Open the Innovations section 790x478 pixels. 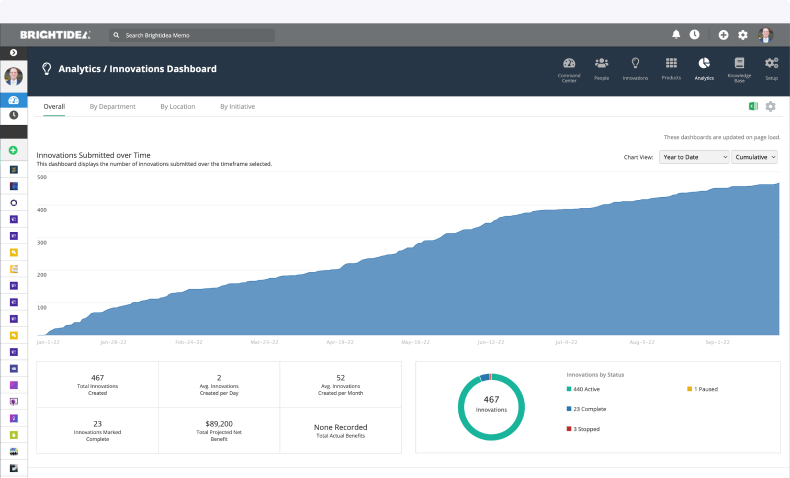pos(635,69)
